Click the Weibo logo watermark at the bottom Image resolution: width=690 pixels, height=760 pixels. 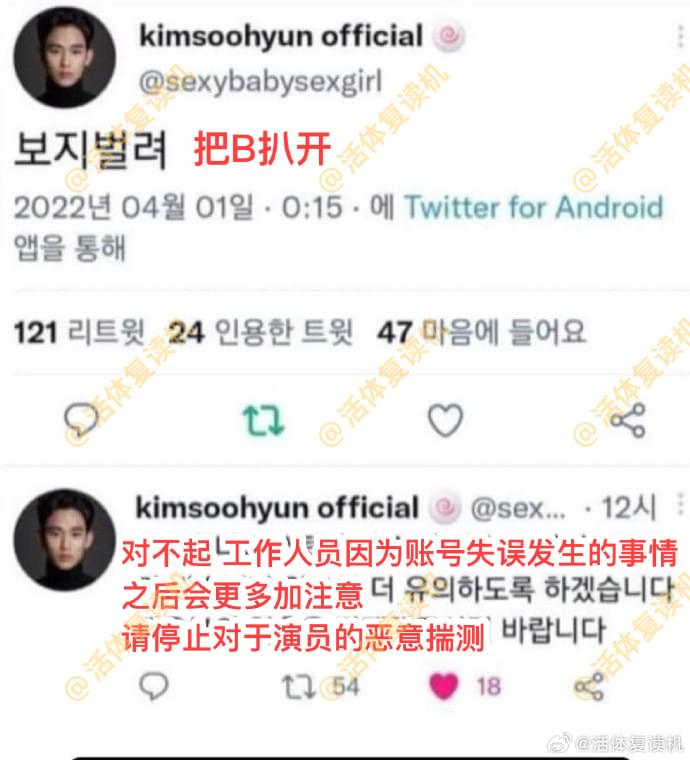click(559, 743)
